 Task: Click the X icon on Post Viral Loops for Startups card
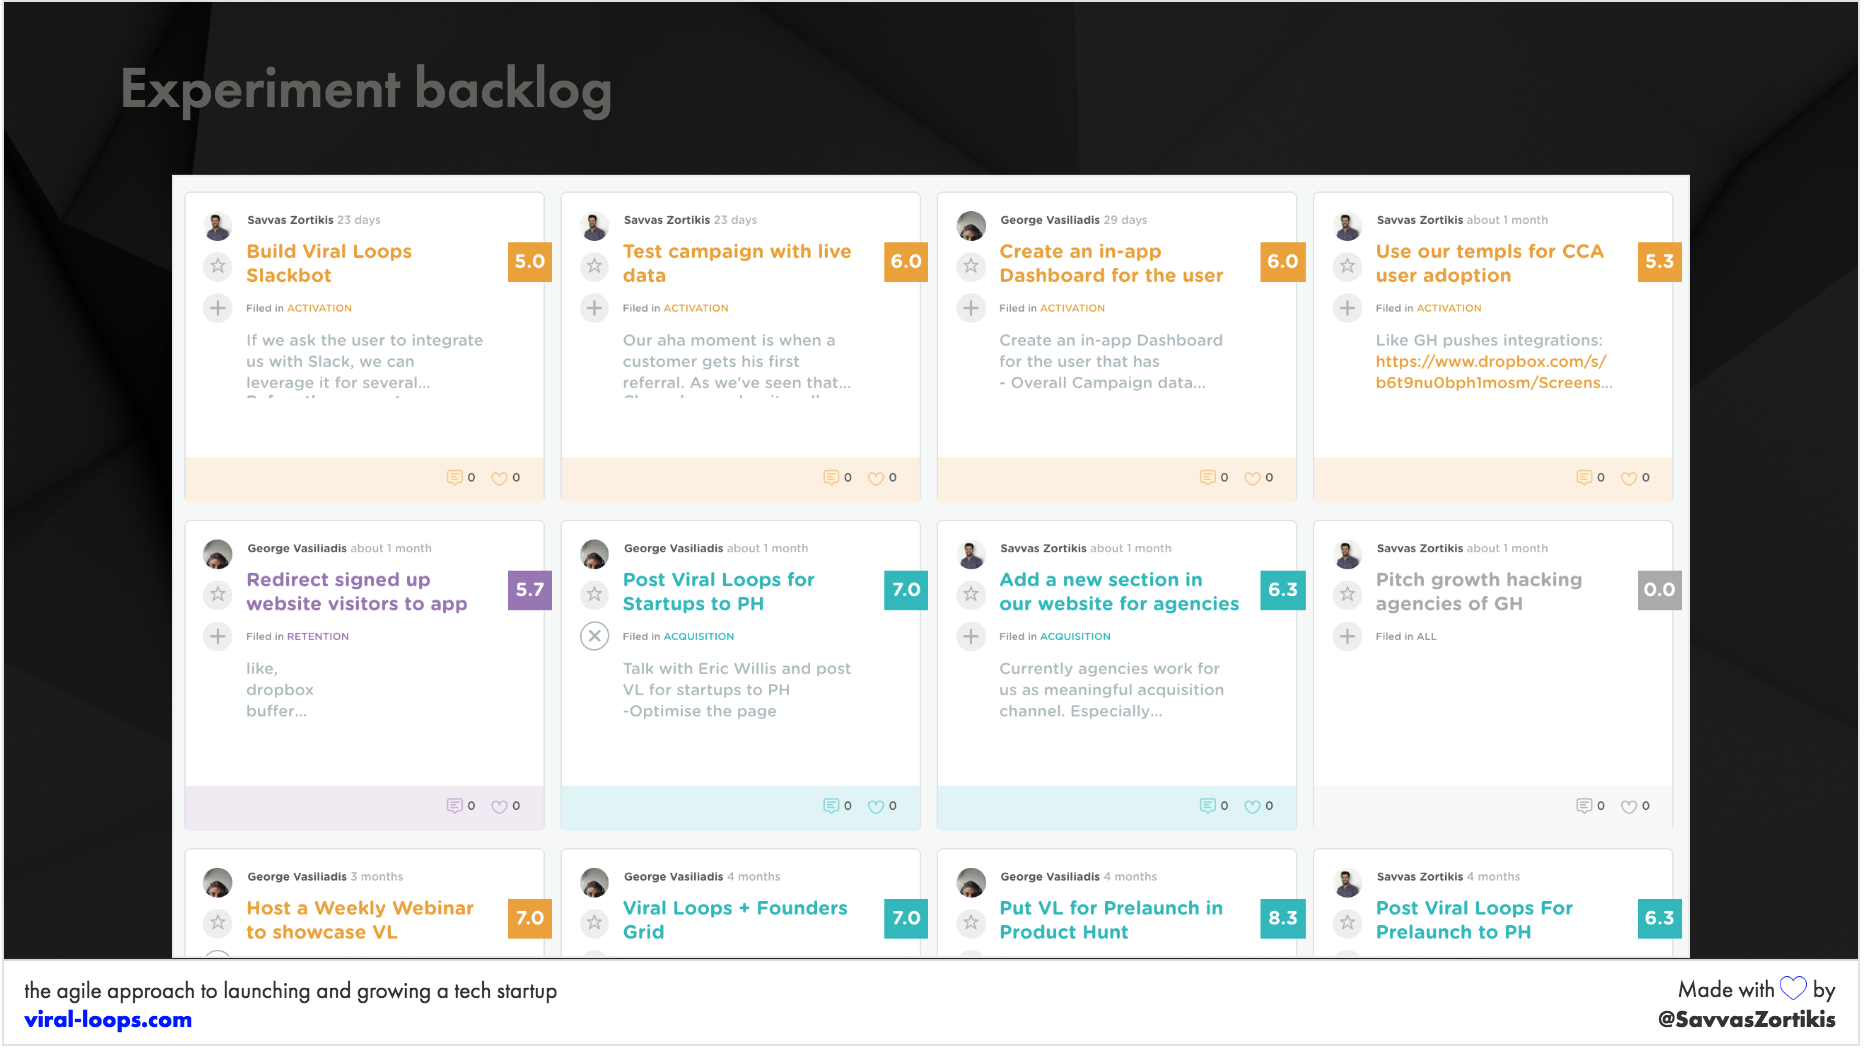(x=595, y=636)
